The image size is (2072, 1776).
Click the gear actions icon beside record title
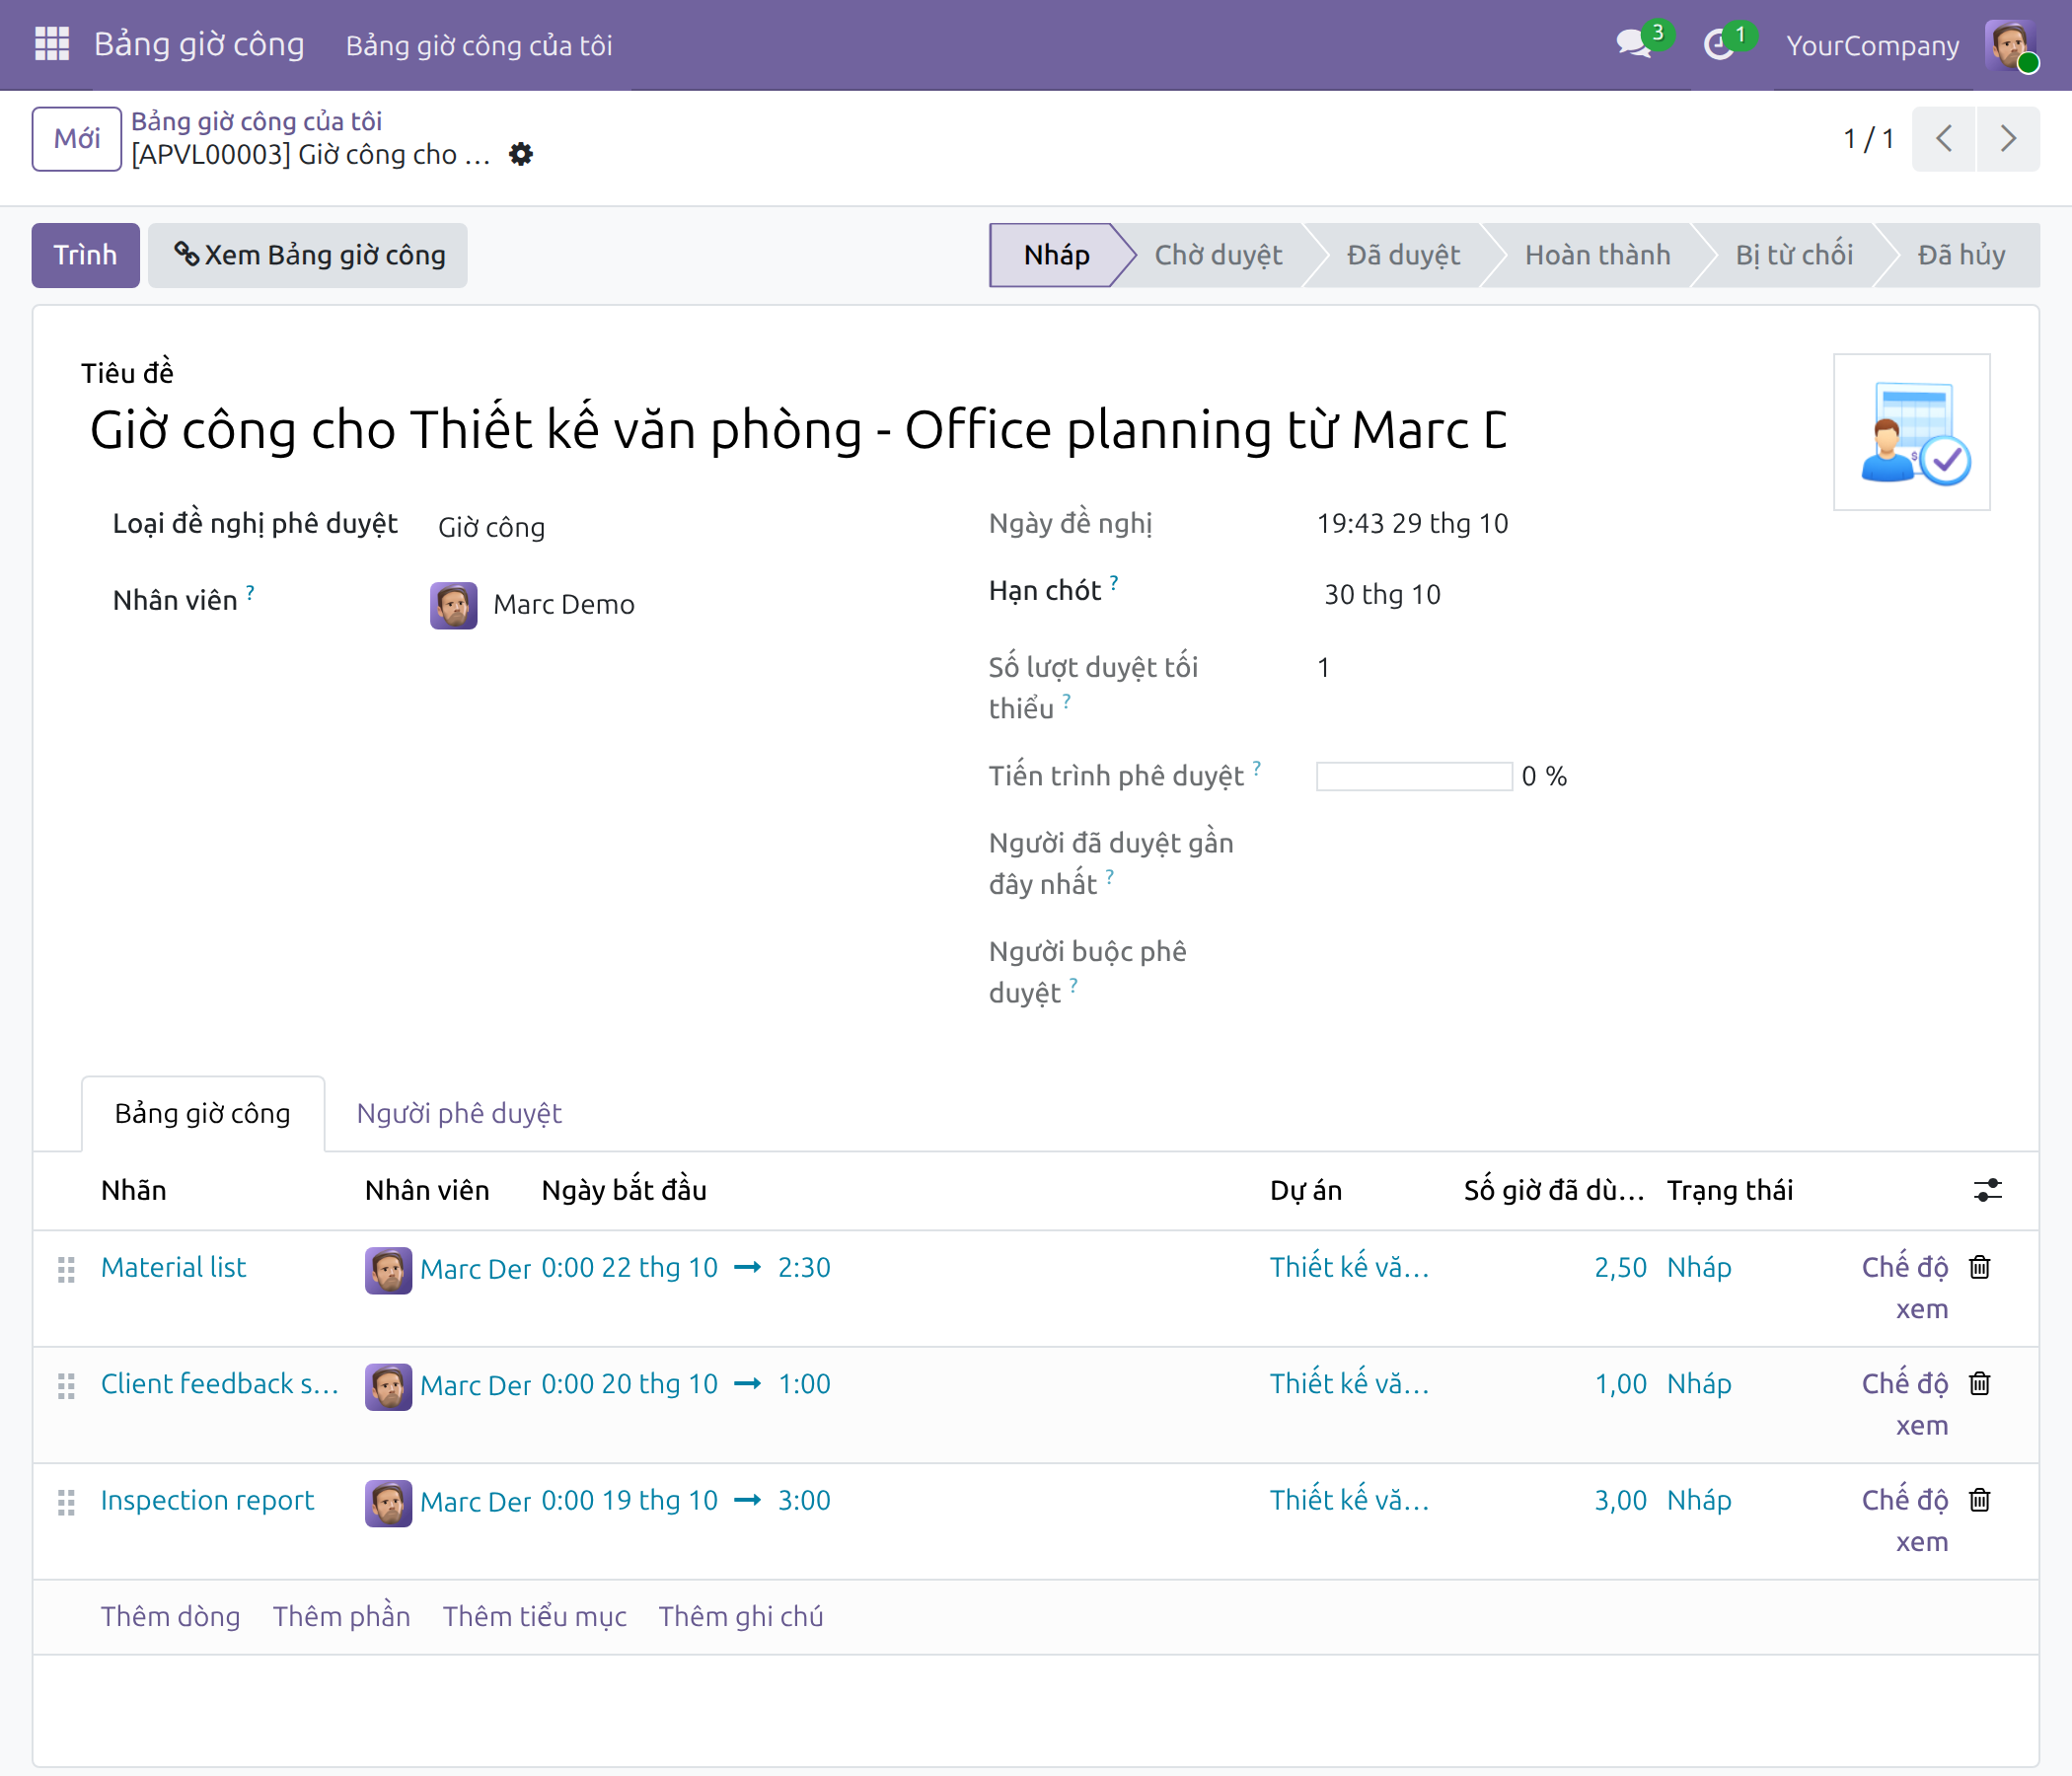tap(521, 154)
